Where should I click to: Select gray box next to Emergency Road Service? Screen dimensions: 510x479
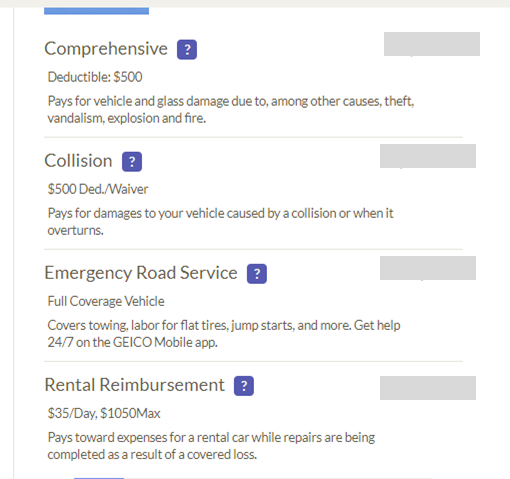point(428,268)
